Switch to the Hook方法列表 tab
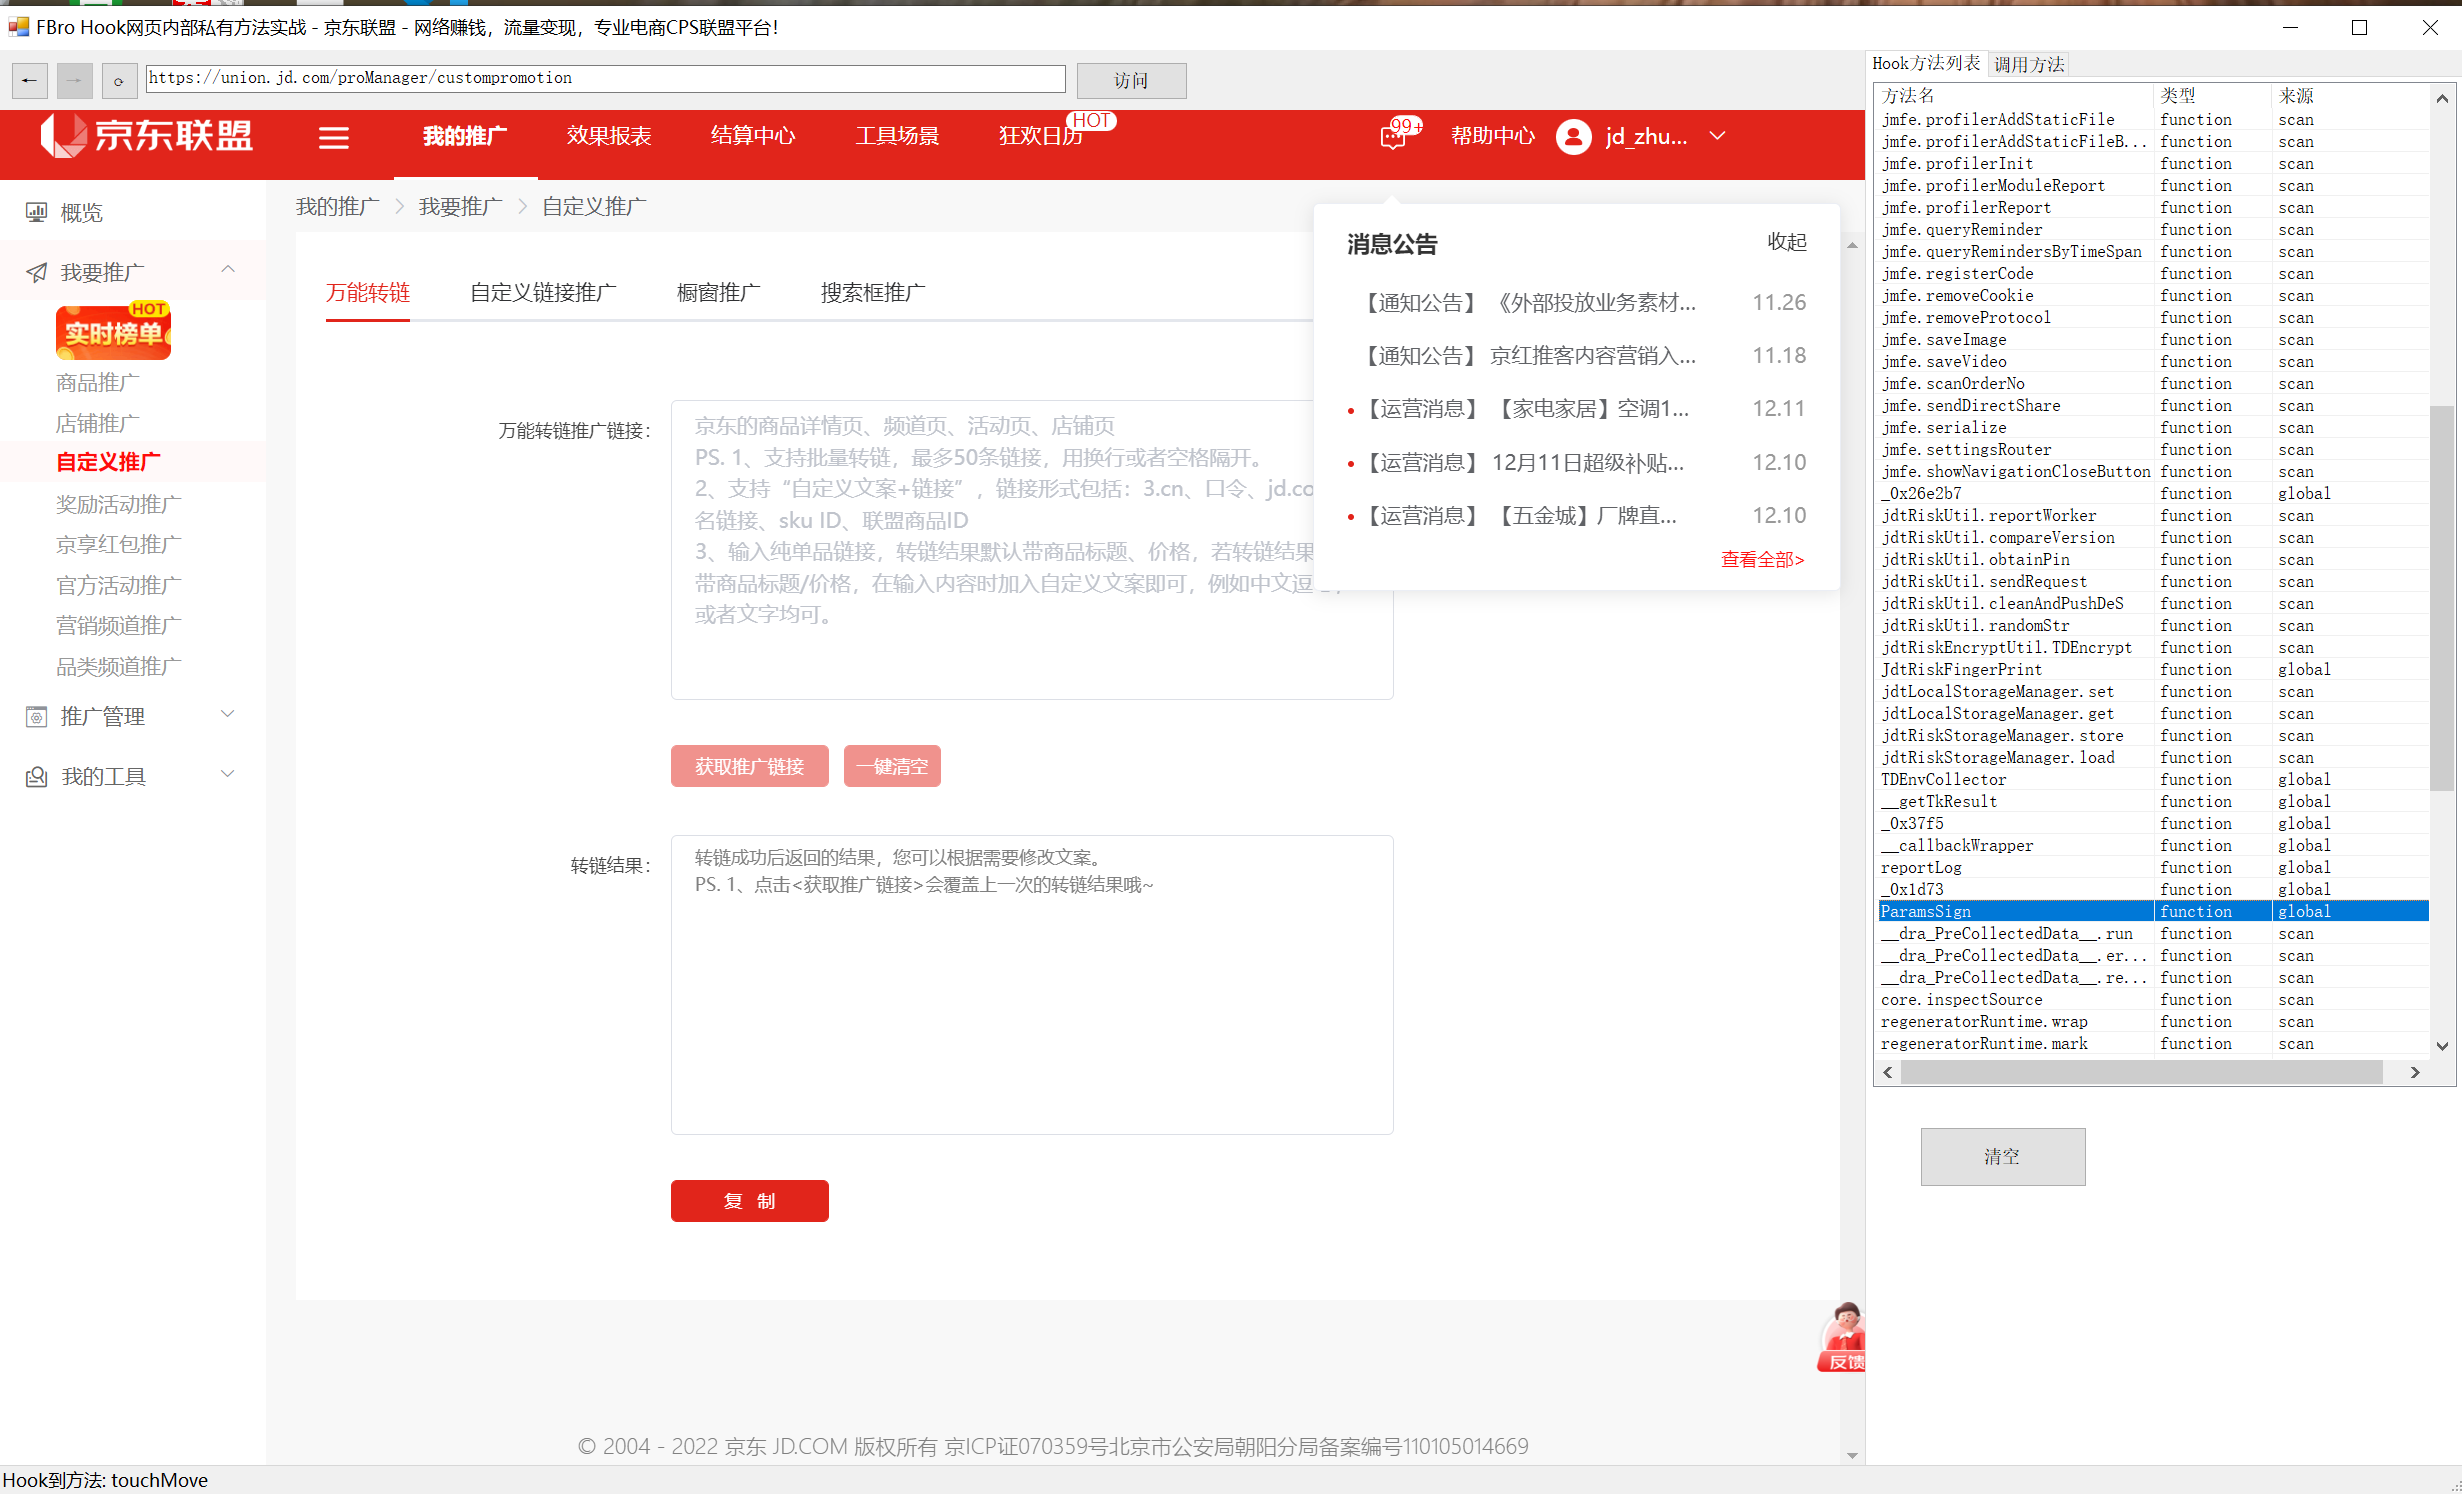This screenshot has width=2462, height=1494. tap(1926, 64)
